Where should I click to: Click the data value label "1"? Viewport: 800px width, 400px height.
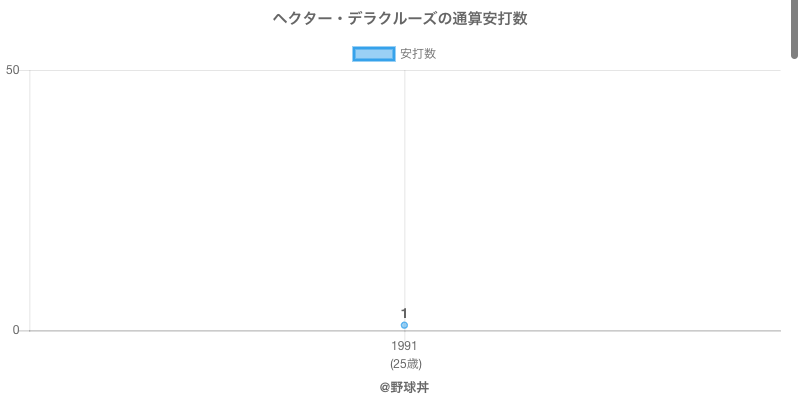(404, 313)
